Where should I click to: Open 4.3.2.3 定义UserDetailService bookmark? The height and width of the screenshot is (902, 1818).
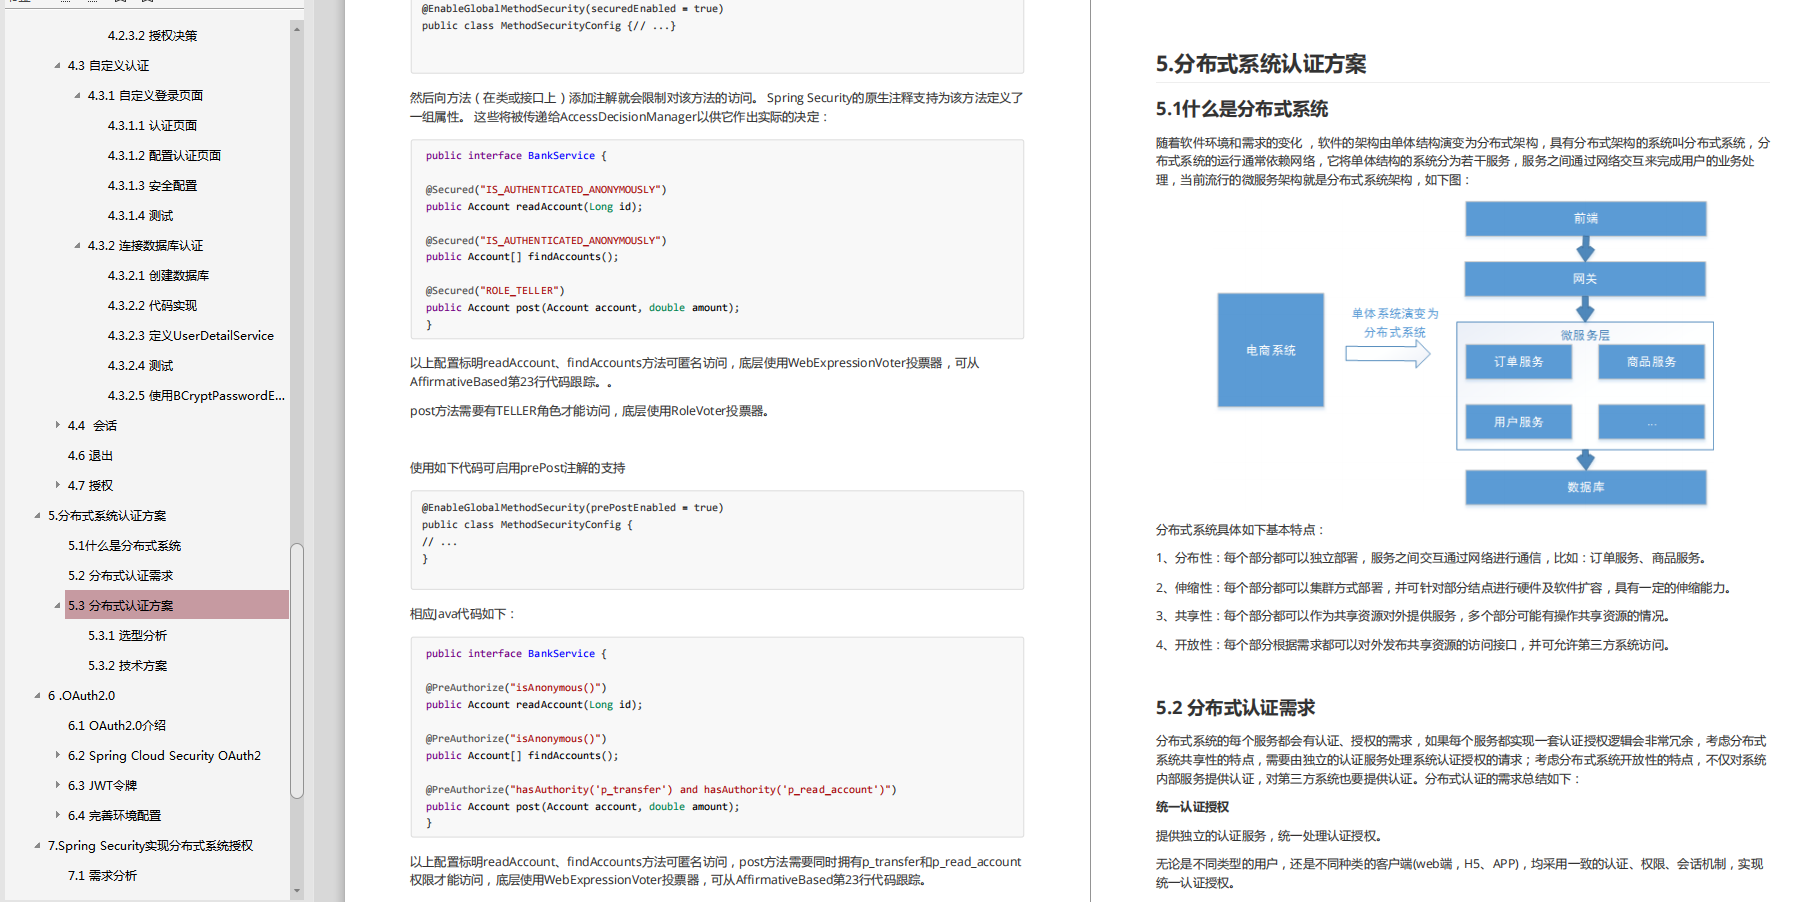pyautogui.click(x=190, y=336)
